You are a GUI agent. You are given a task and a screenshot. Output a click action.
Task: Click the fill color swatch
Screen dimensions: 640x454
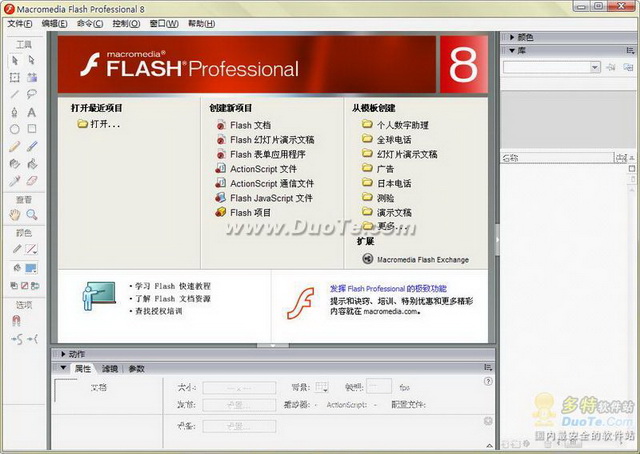[x=31, y=268]
